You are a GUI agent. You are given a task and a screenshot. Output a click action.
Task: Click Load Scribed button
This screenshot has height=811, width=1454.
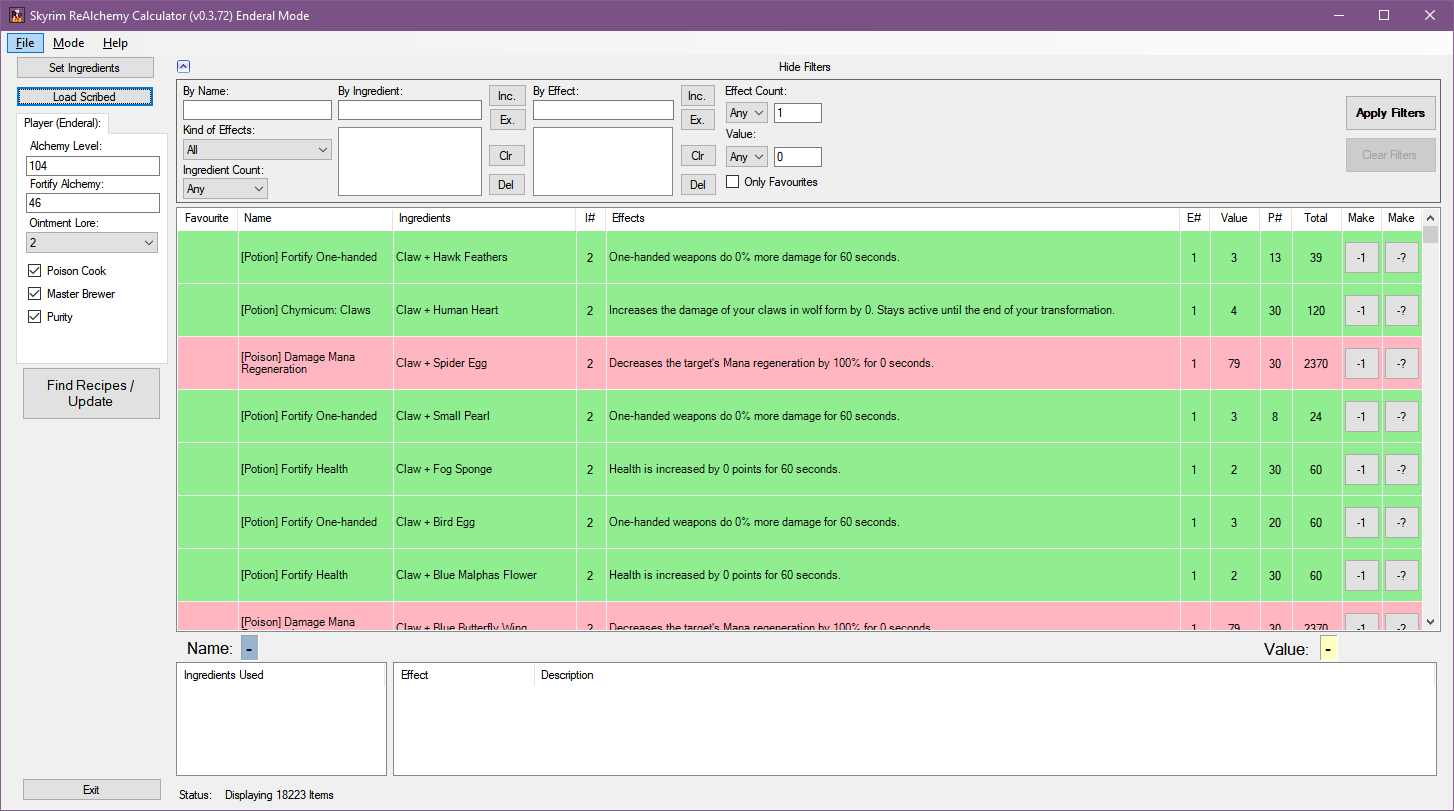coord(85,97)
